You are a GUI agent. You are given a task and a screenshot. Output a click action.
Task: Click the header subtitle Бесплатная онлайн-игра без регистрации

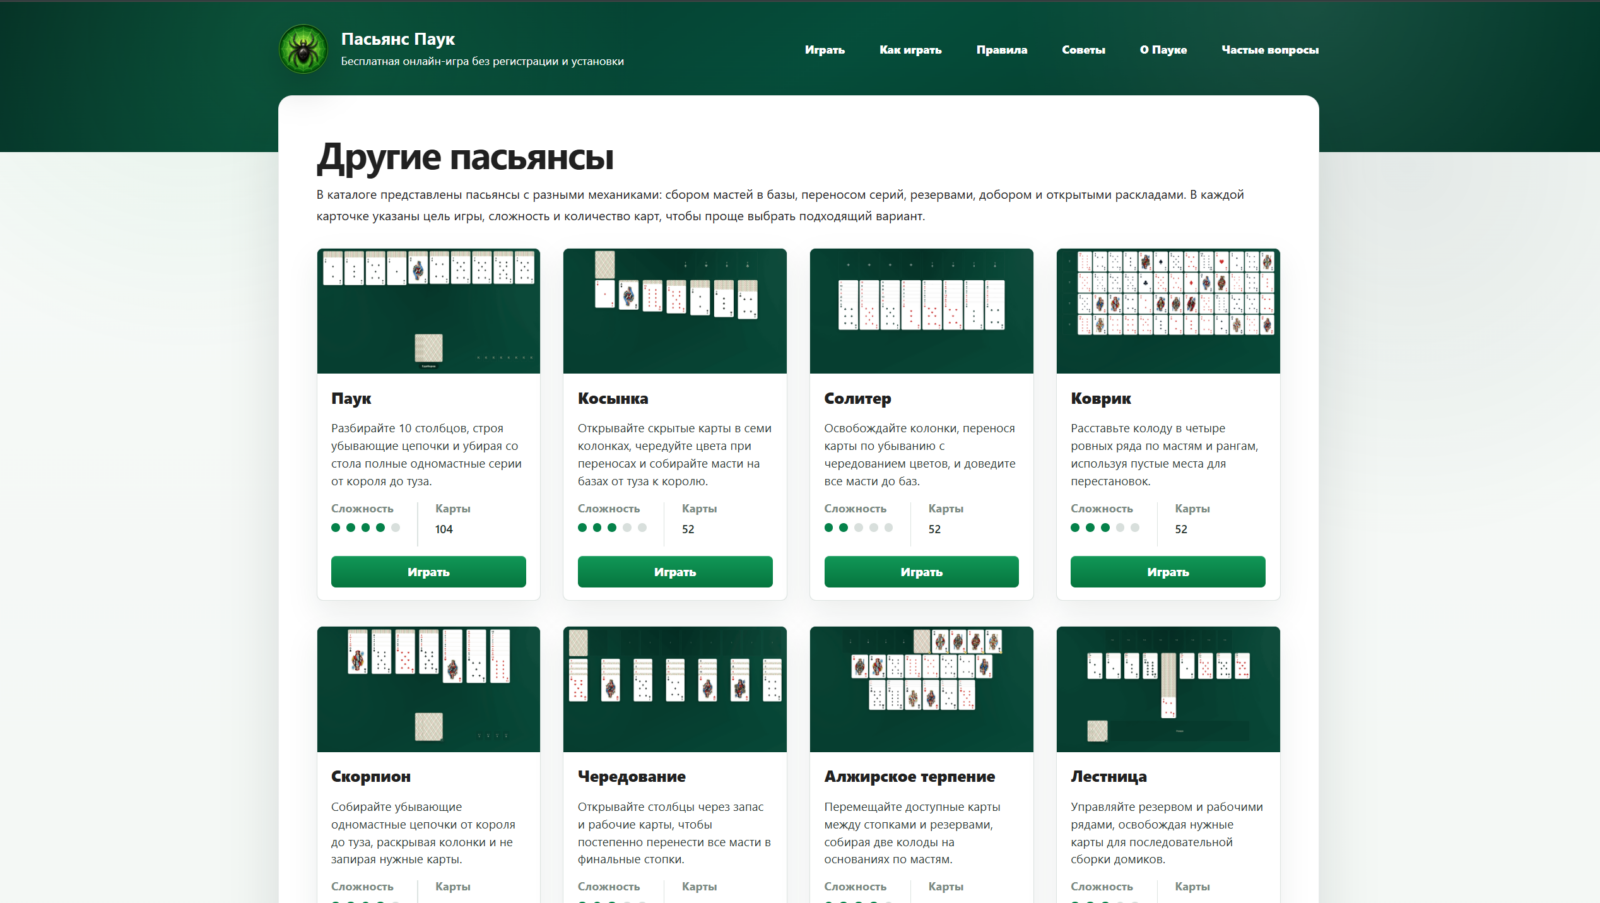click(x=482, y=61)
